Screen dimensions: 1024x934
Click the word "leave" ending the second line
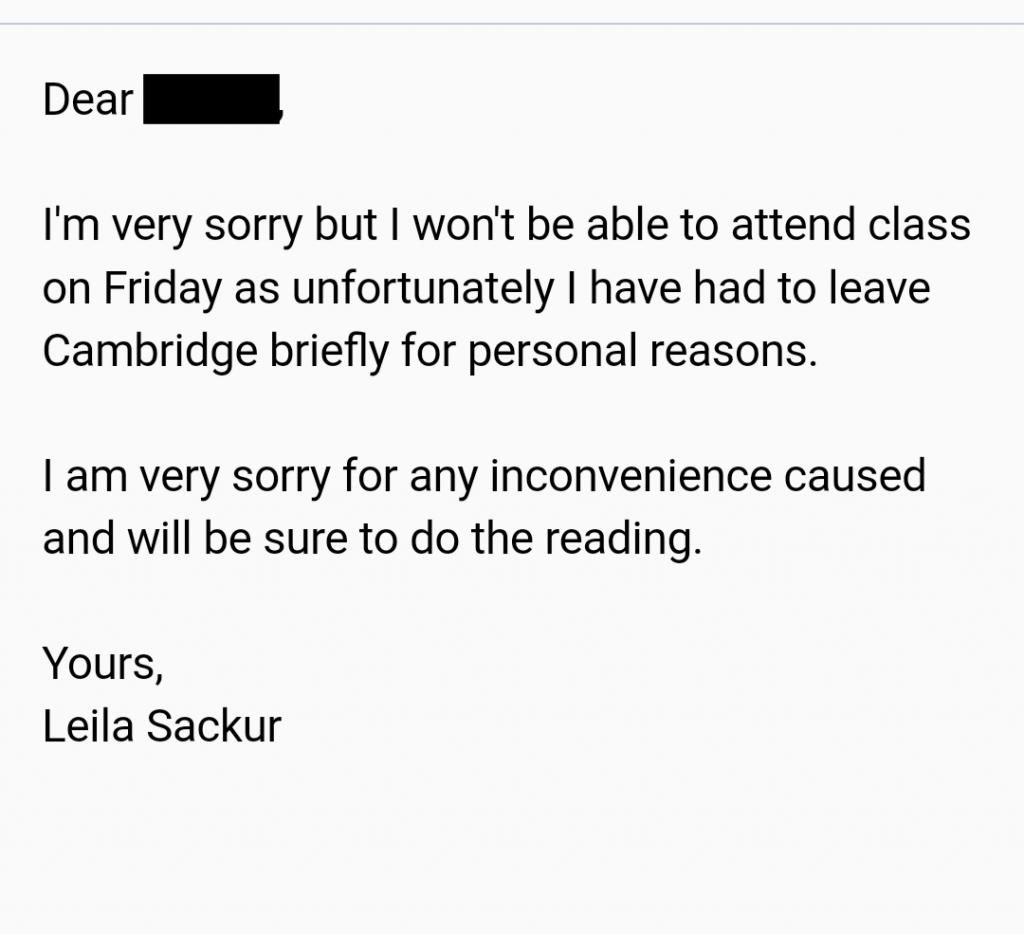pos(880,288)
